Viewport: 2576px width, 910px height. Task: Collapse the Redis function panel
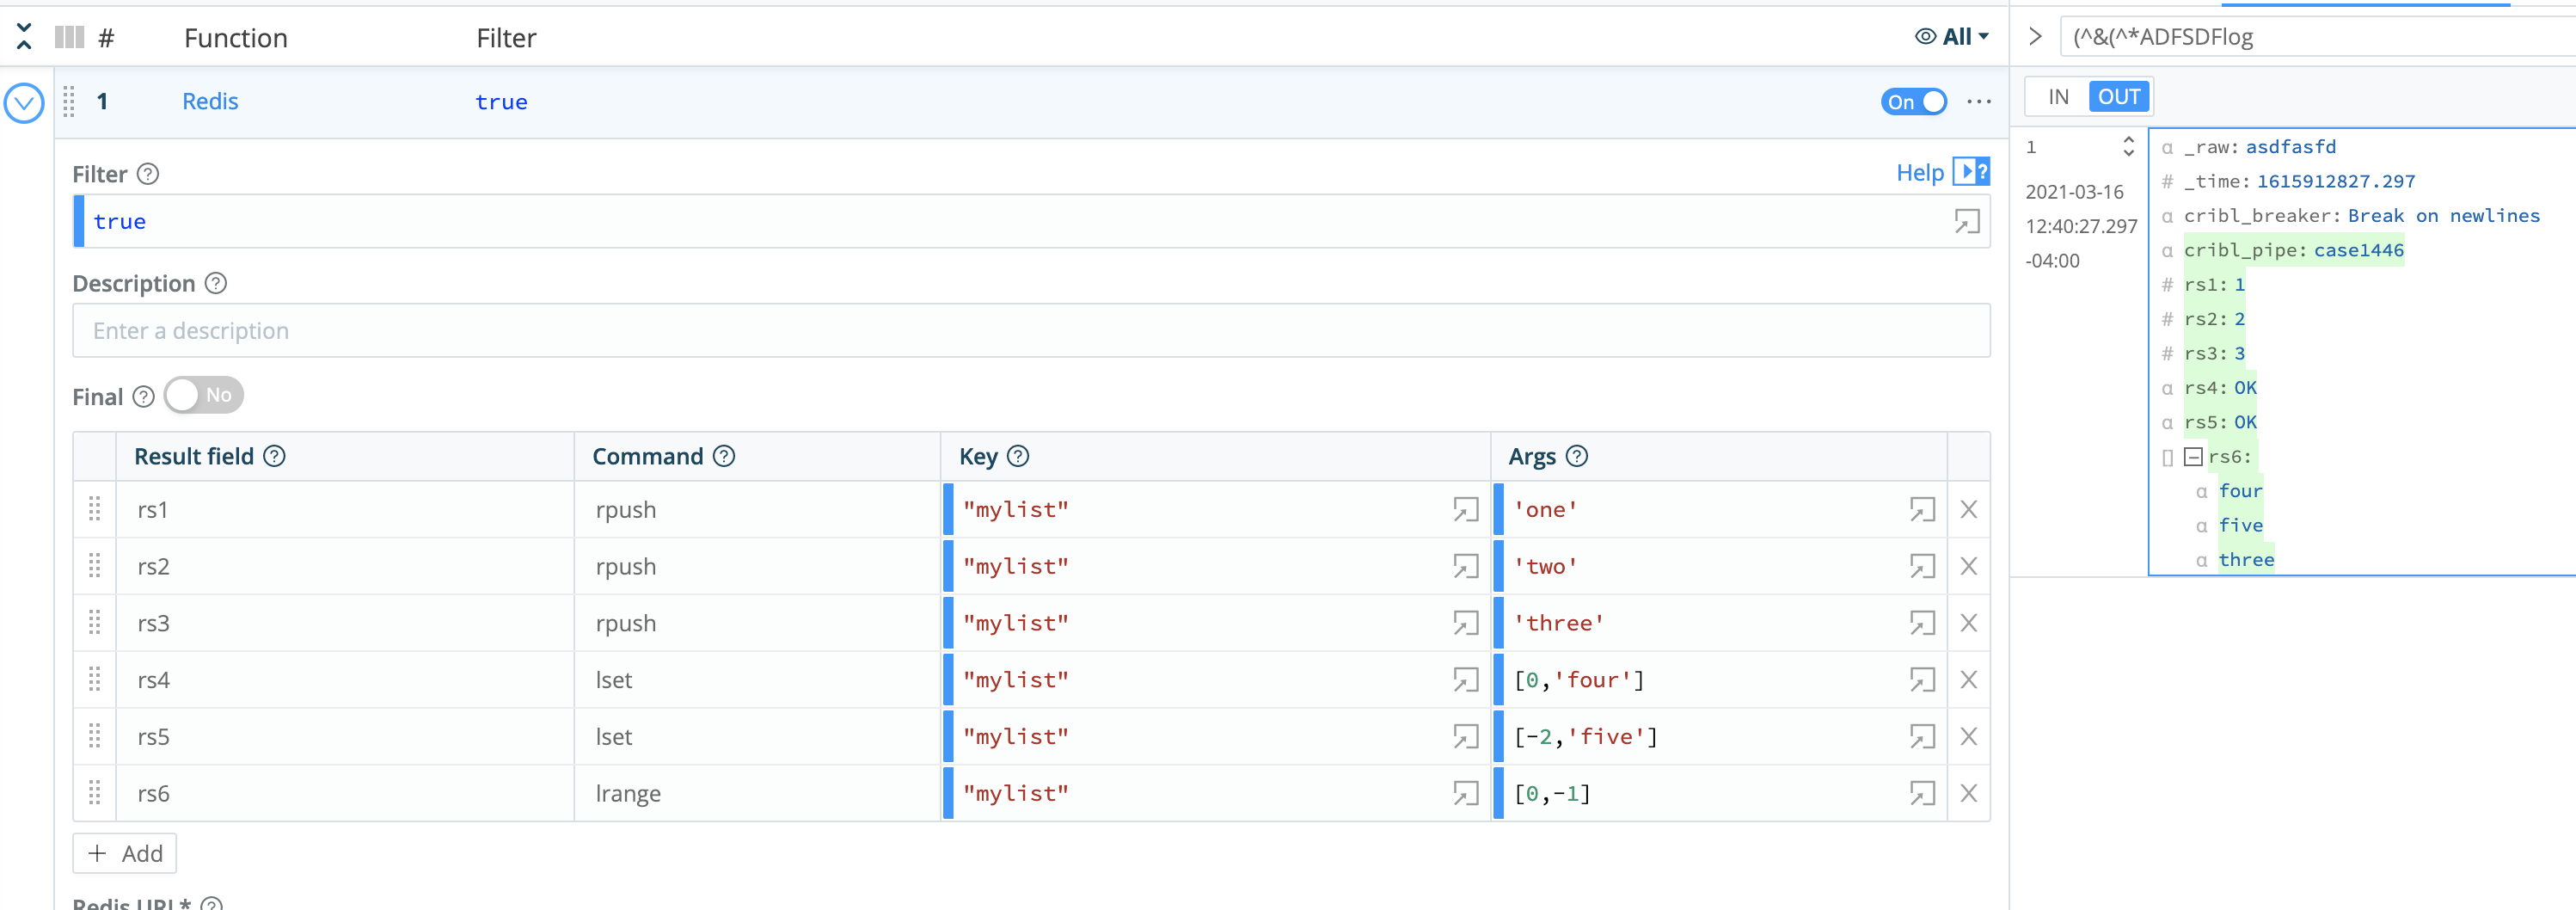[x=24, y=103]
